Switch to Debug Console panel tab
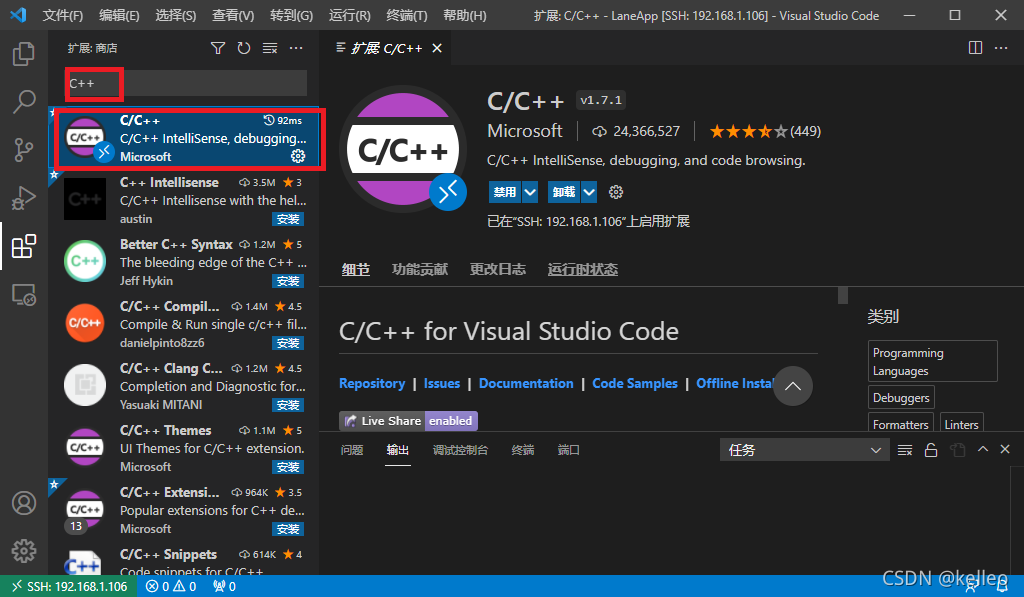The image size is (1024, 597). 460,450
